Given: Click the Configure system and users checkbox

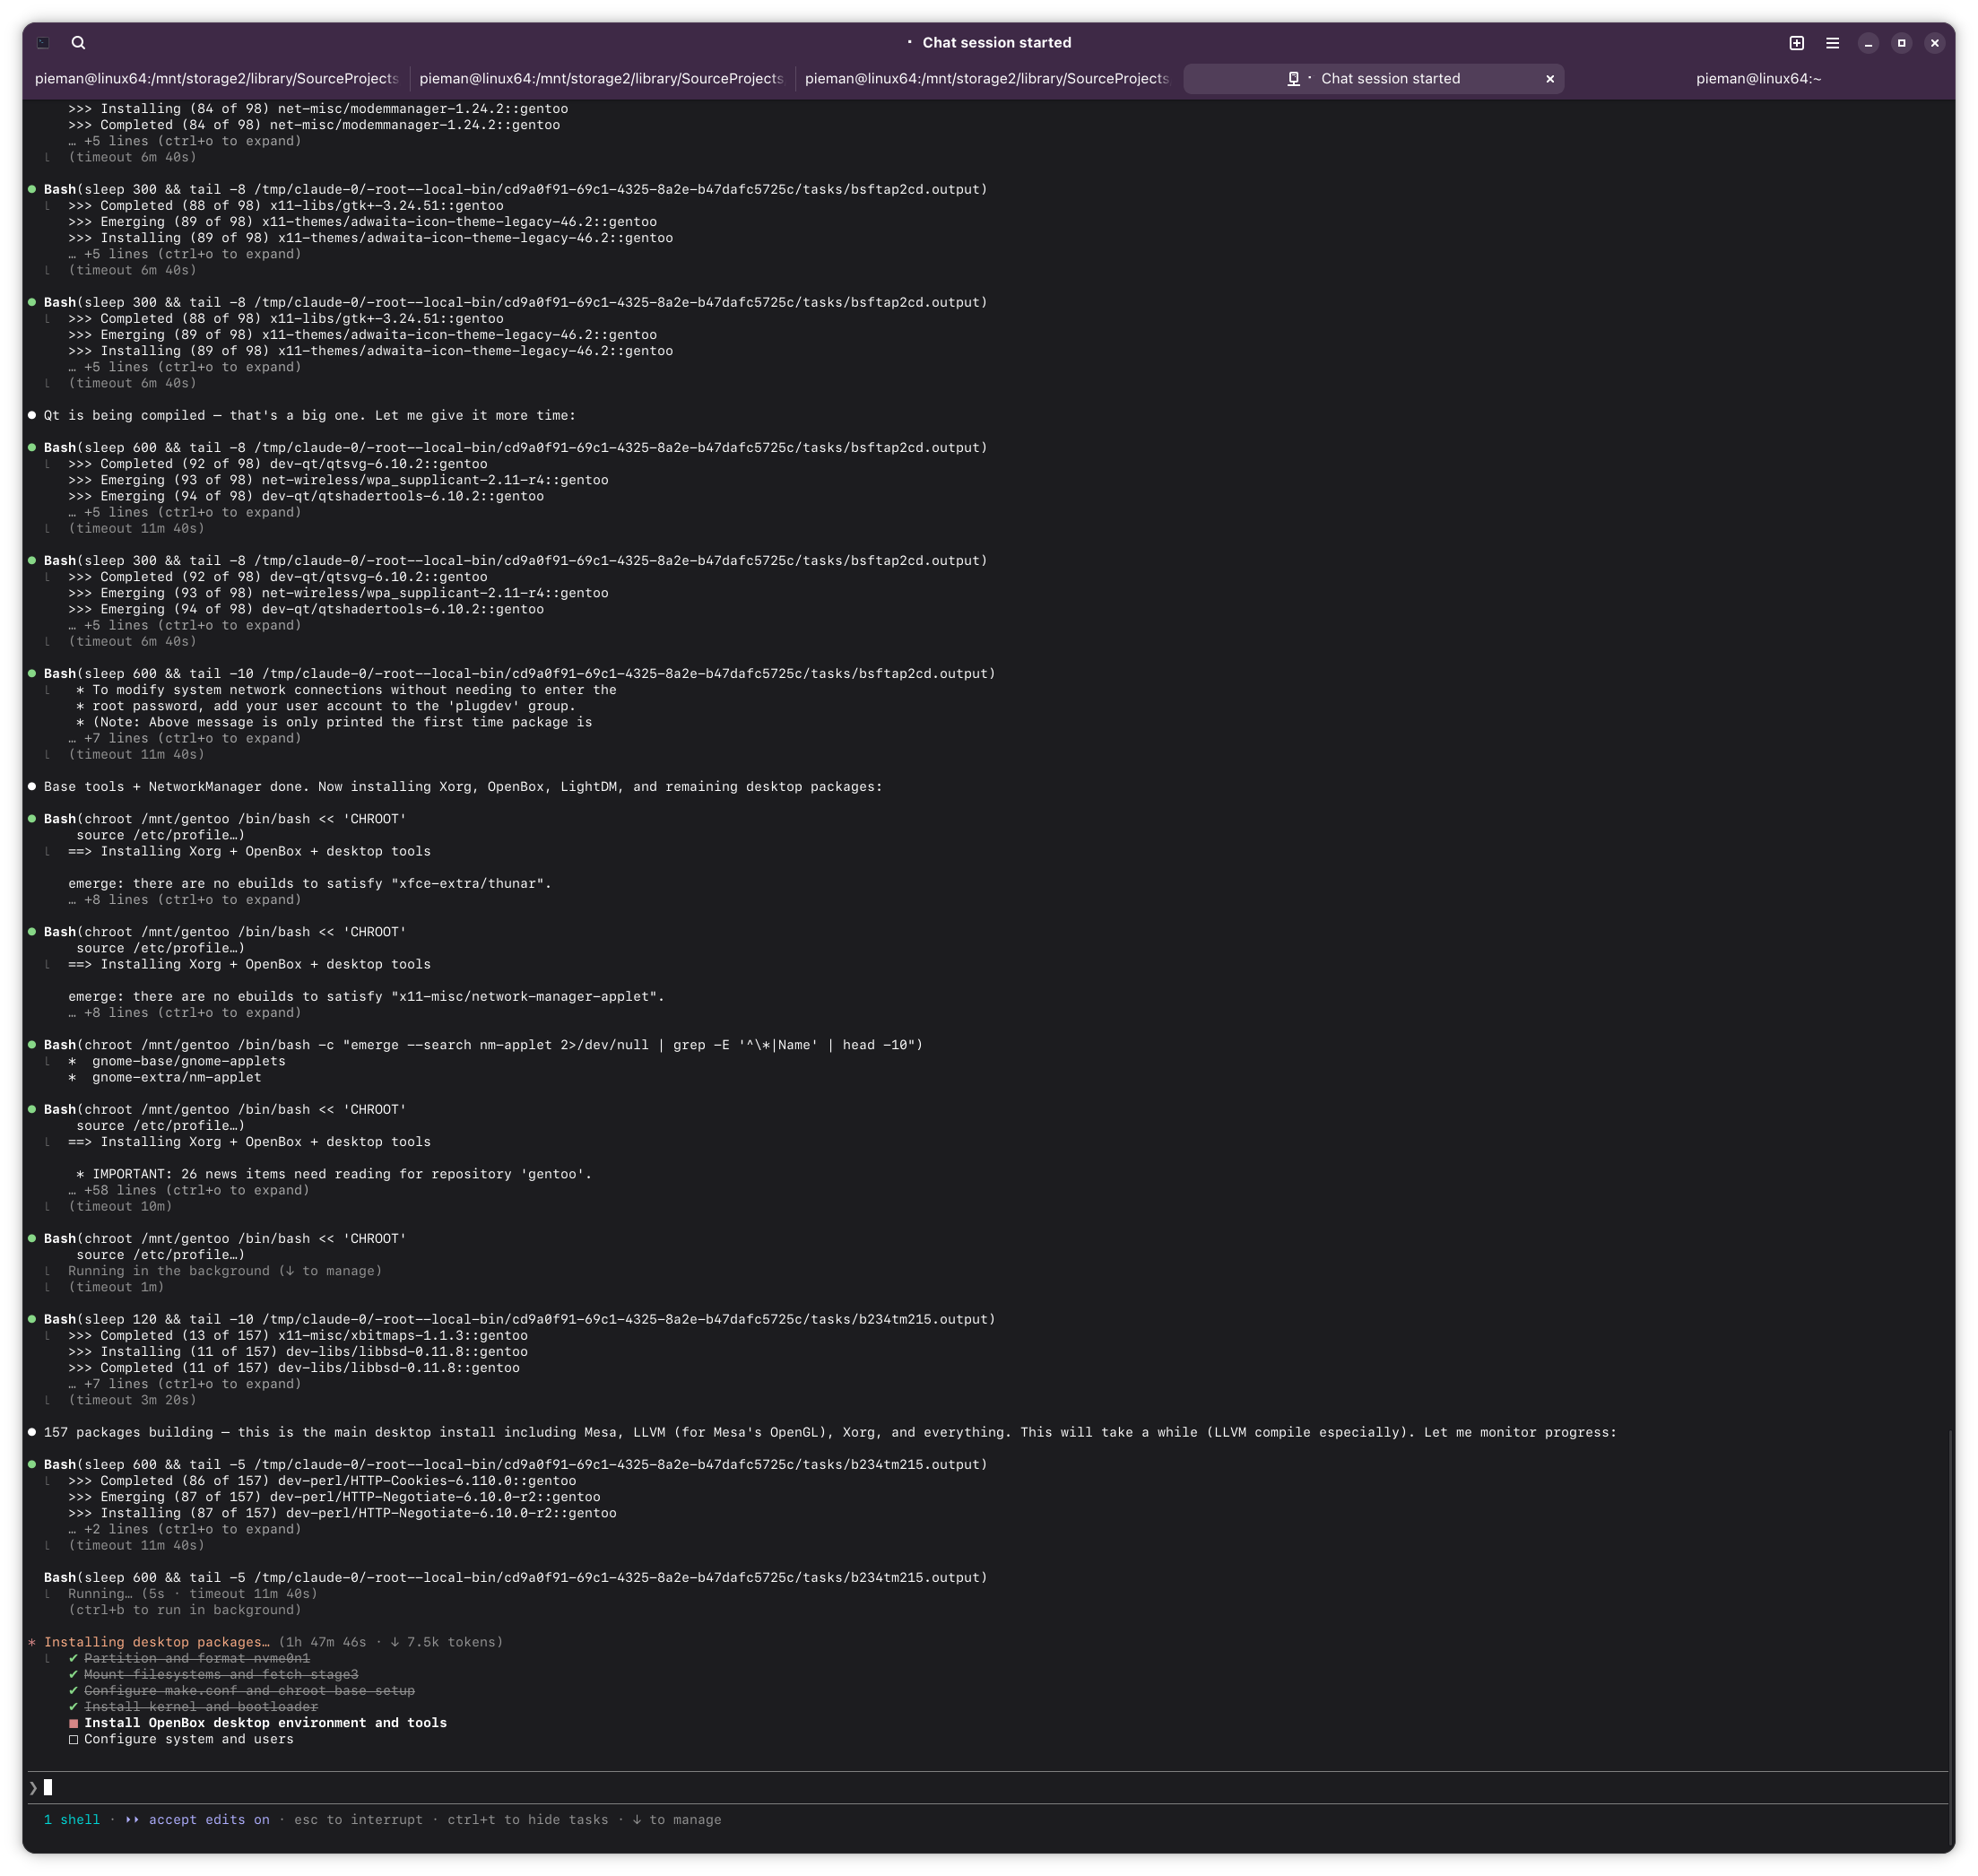Looking at the screenshot, I should 73,1739.
